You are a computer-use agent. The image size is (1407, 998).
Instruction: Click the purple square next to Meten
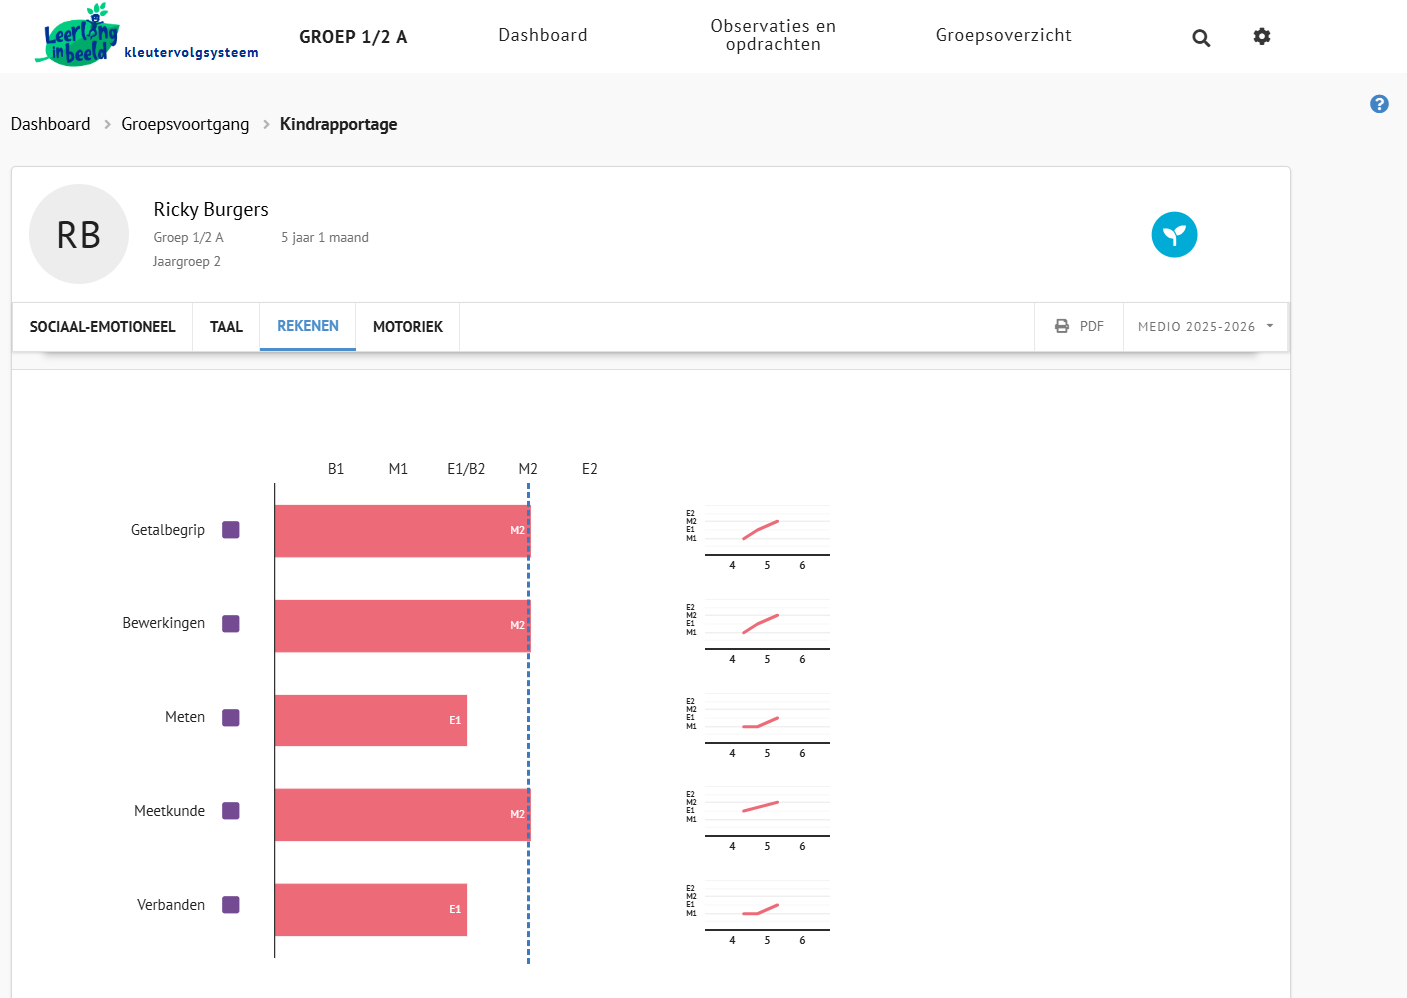pos(231,718)
